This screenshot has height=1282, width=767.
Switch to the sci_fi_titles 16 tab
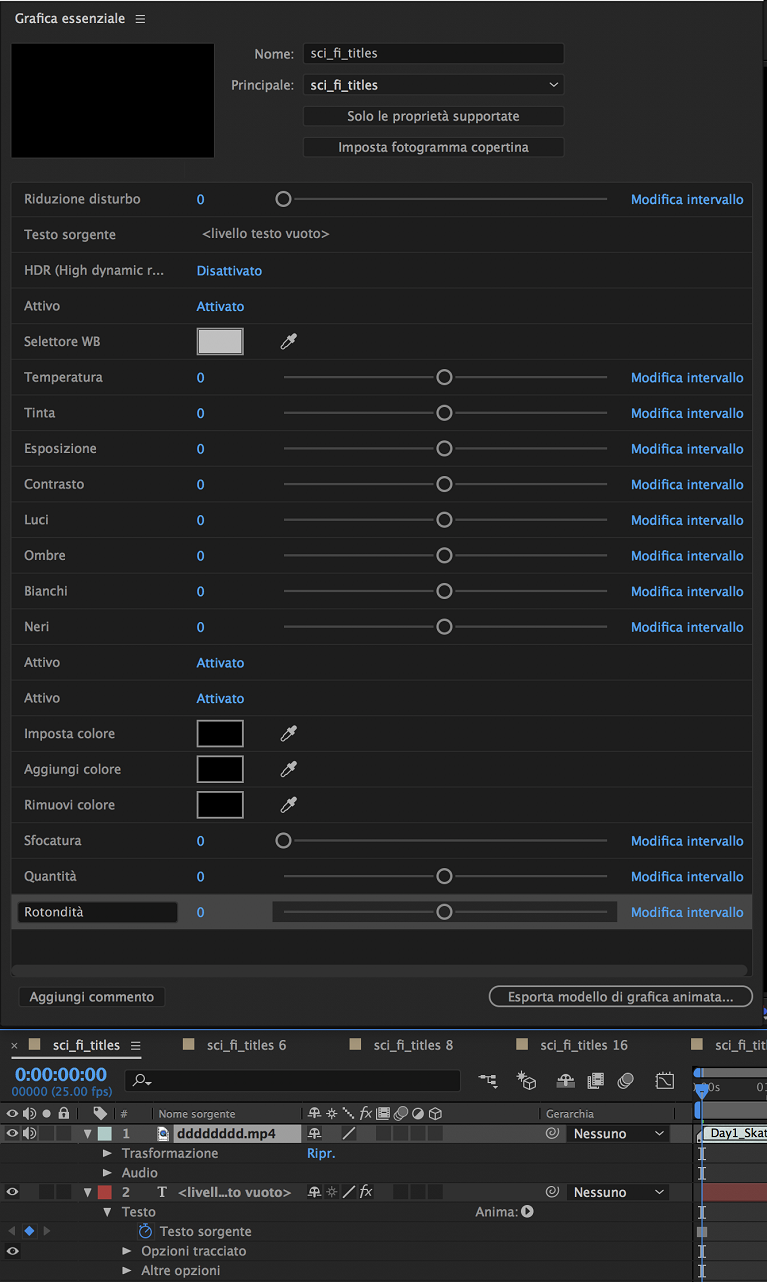[x=583, y=1045]
